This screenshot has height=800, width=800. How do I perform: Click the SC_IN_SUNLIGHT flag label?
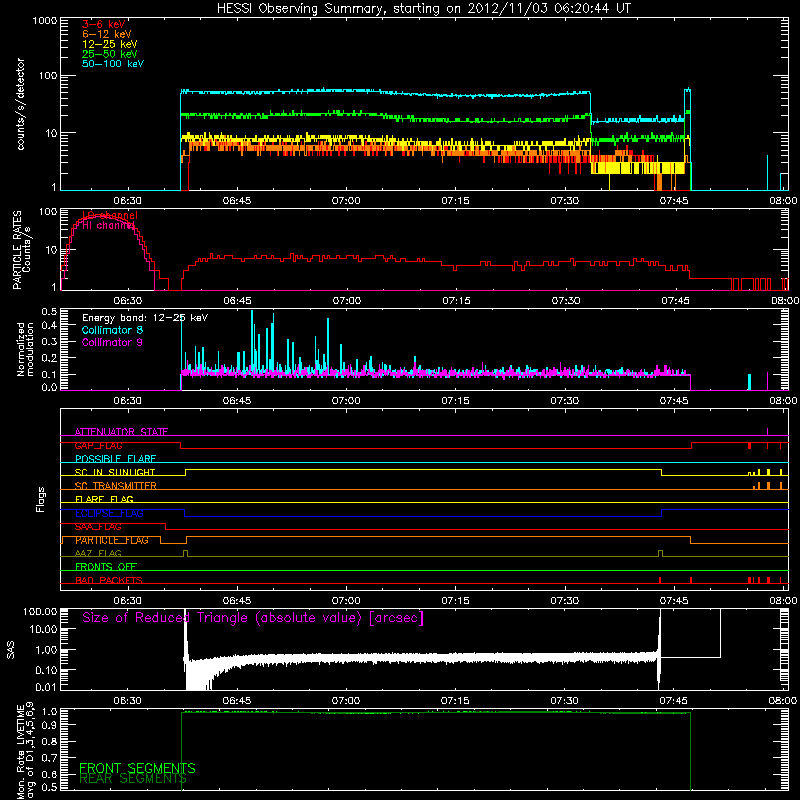[115, 472]
